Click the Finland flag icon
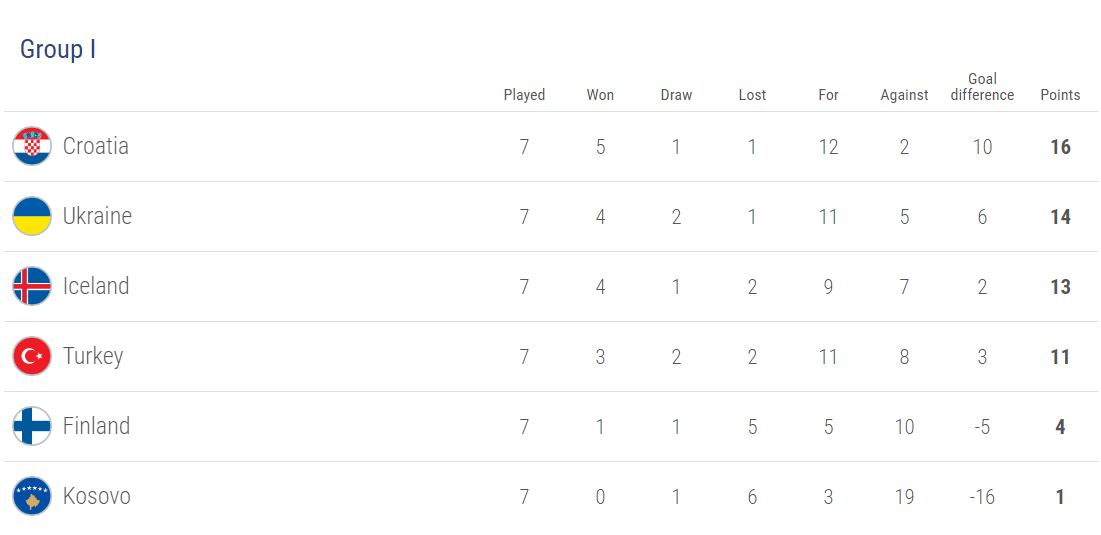The height and width of the screenshot is (535, 1101). click(32, 426)
